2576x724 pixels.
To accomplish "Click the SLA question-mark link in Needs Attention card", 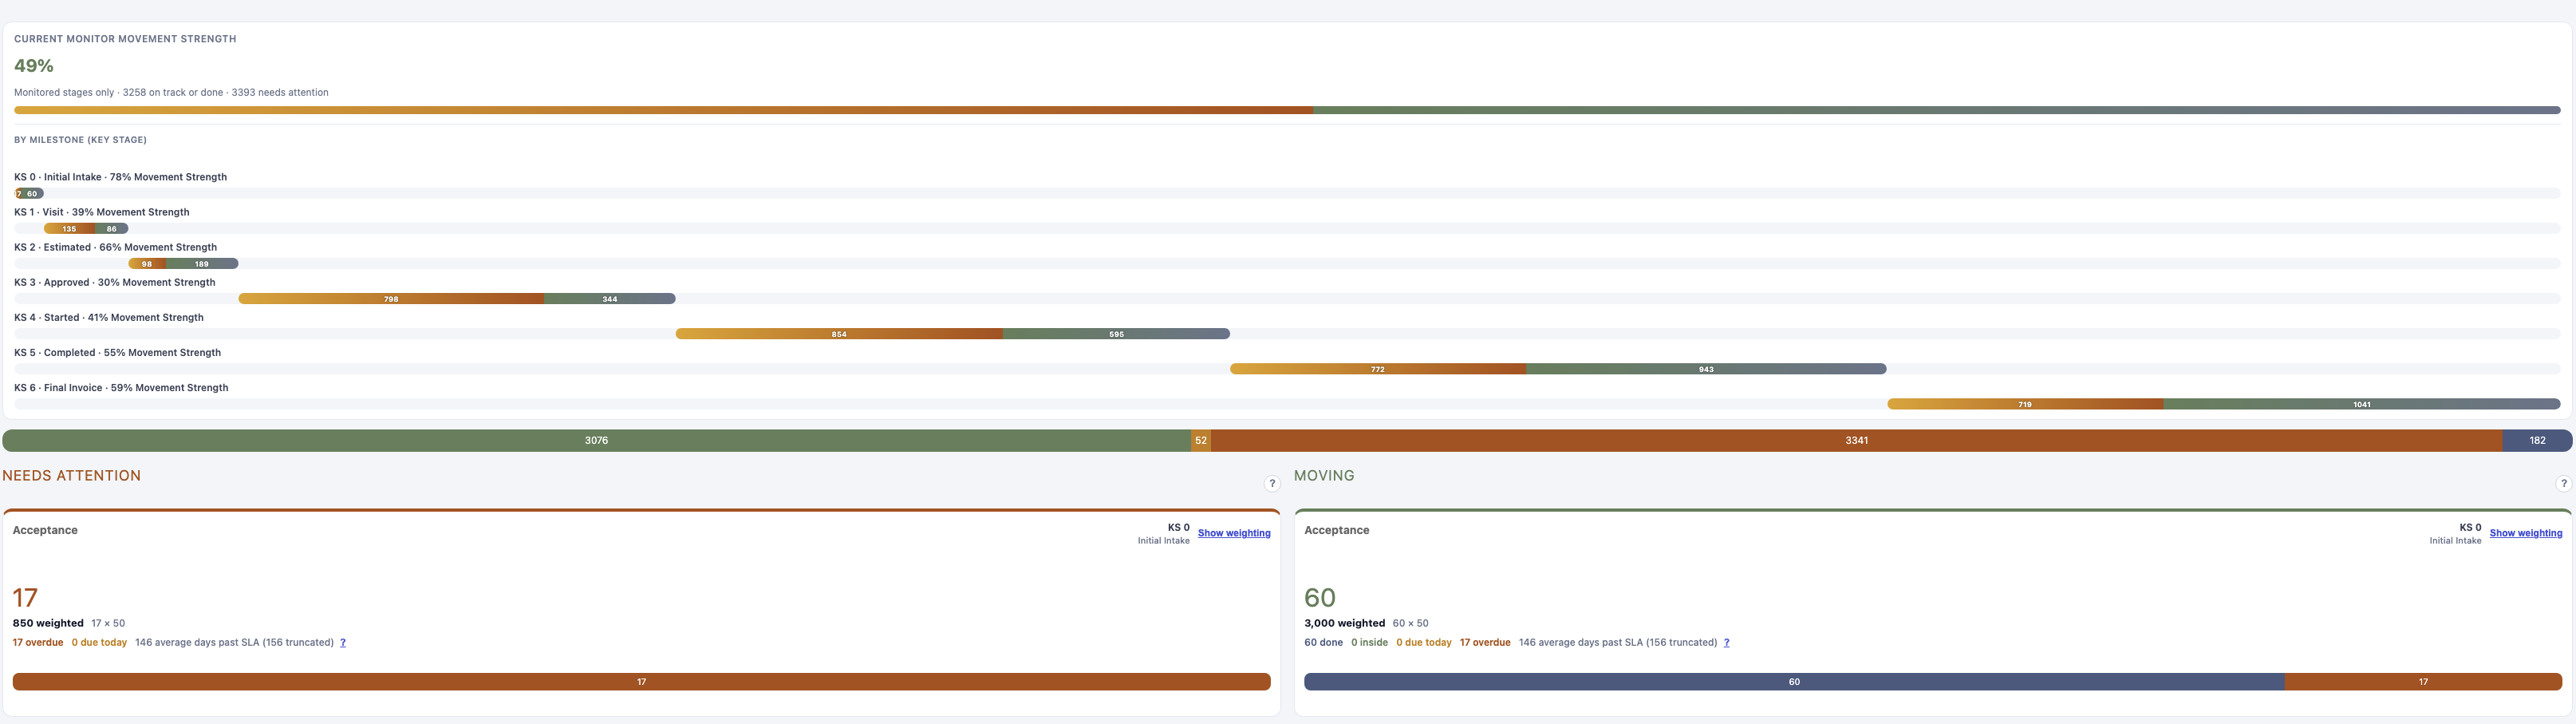I will pos(343,643).
